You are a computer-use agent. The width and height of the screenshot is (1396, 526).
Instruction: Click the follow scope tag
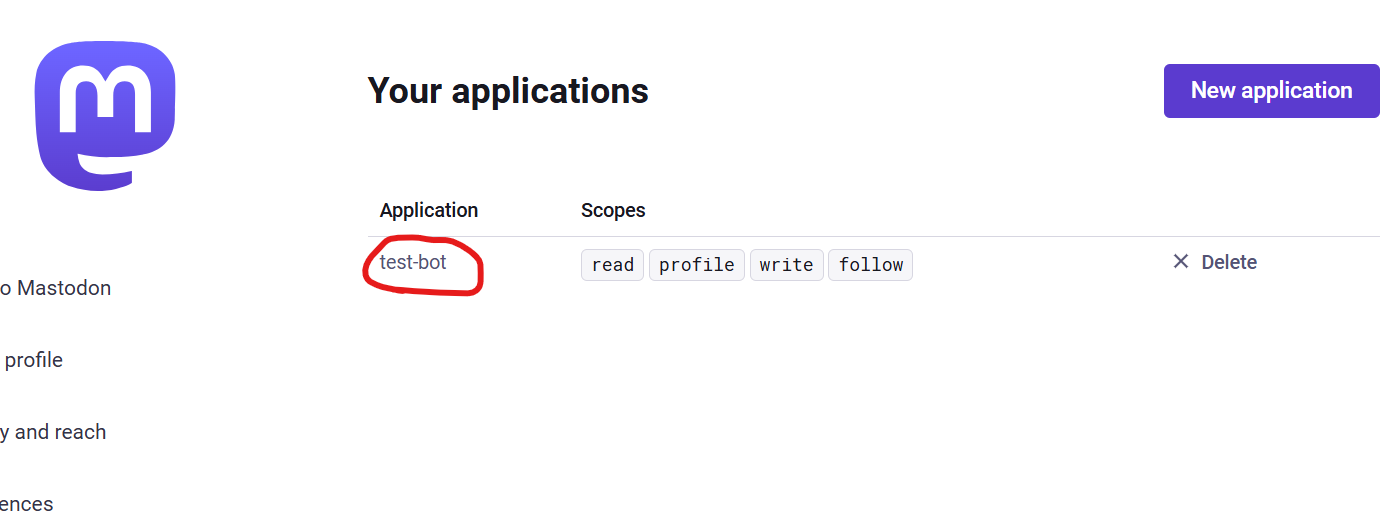[870, 265]
